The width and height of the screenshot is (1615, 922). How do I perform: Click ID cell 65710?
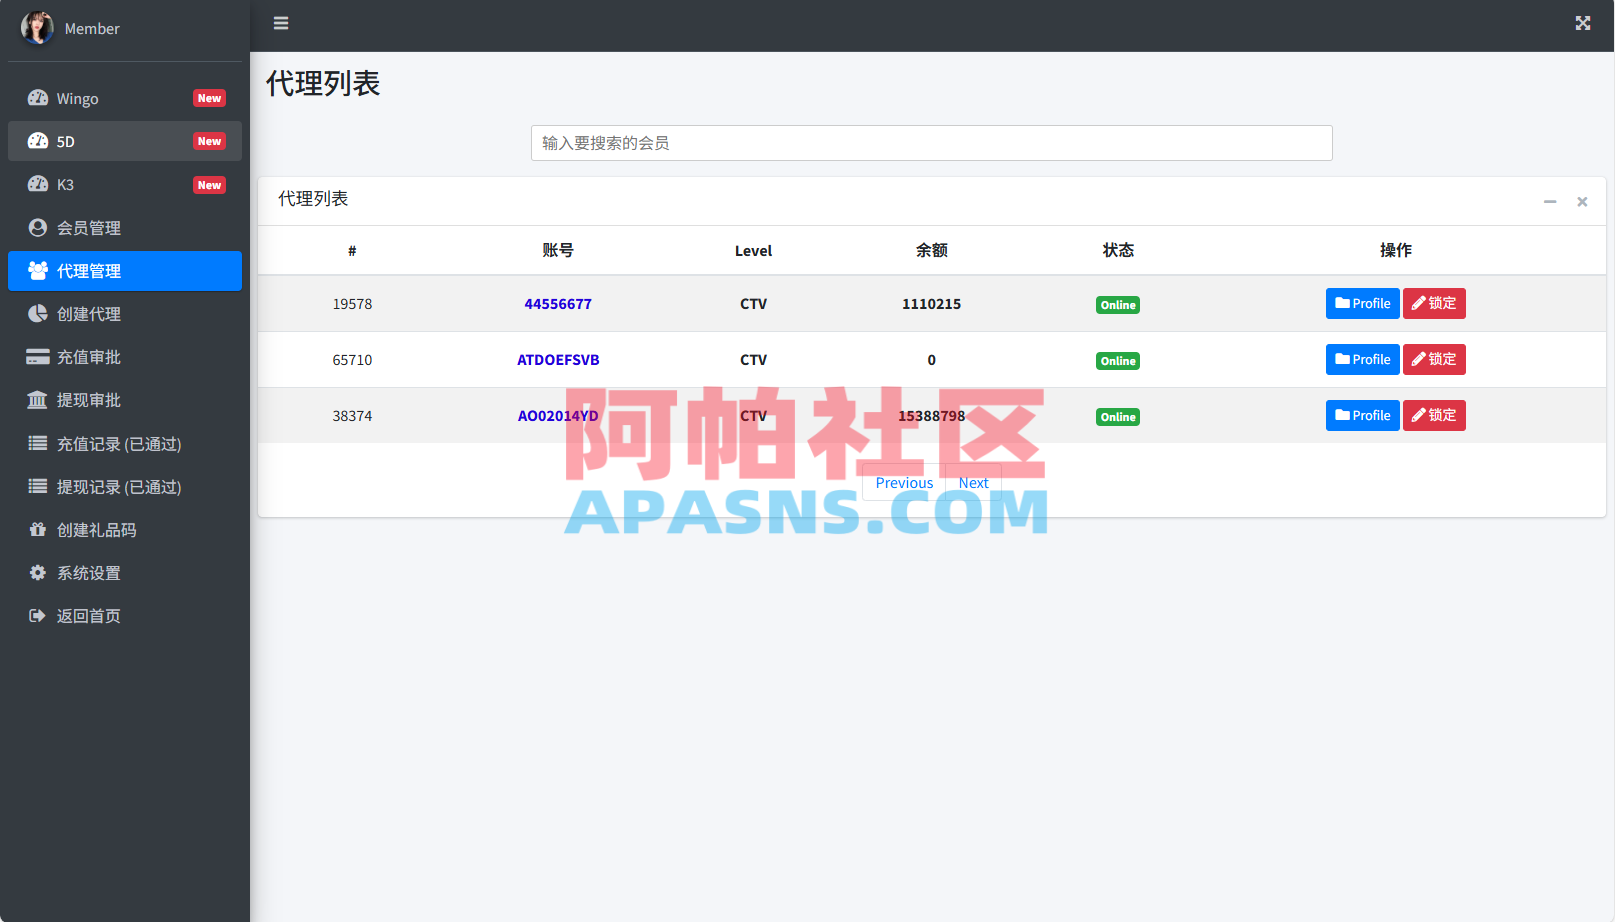point(352,360)
